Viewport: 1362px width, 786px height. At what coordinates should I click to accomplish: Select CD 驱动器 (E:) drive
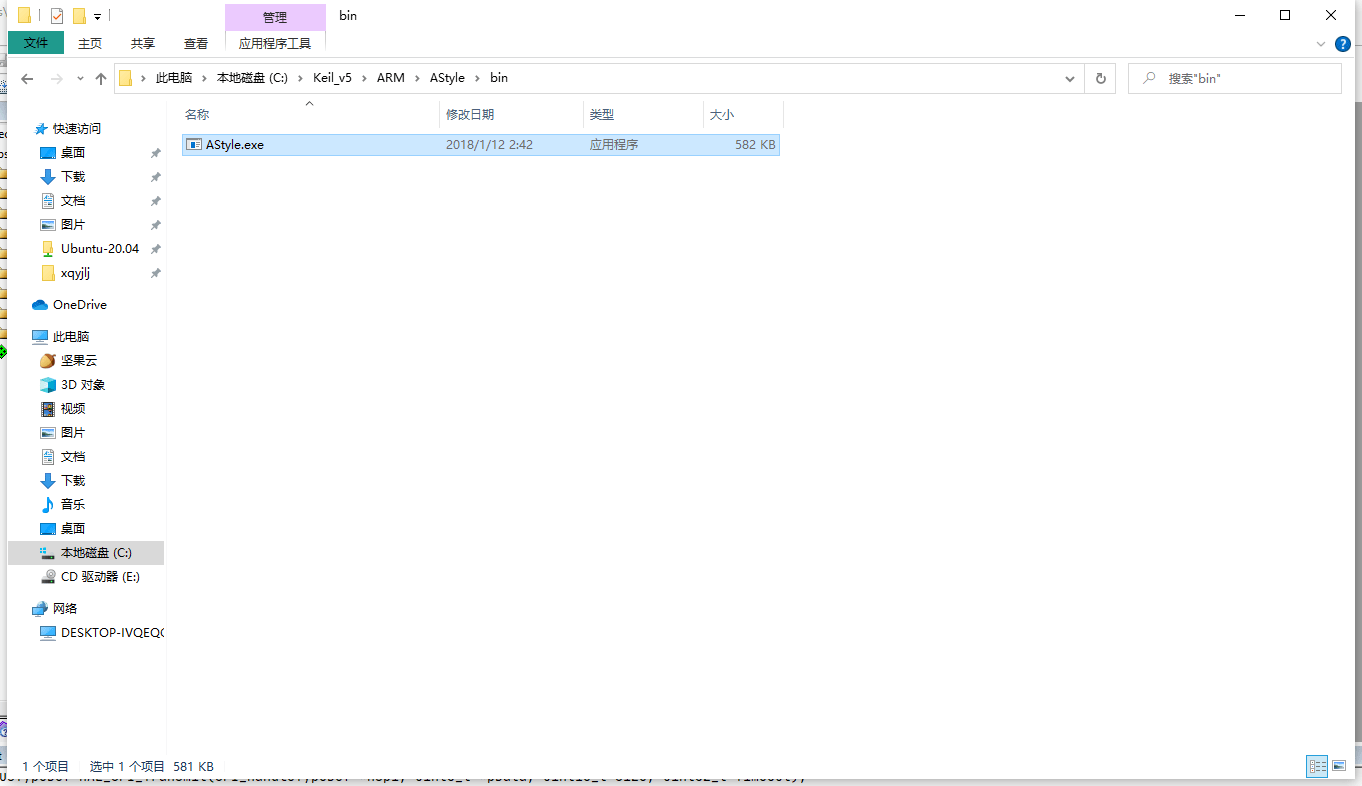pos(99,577)
